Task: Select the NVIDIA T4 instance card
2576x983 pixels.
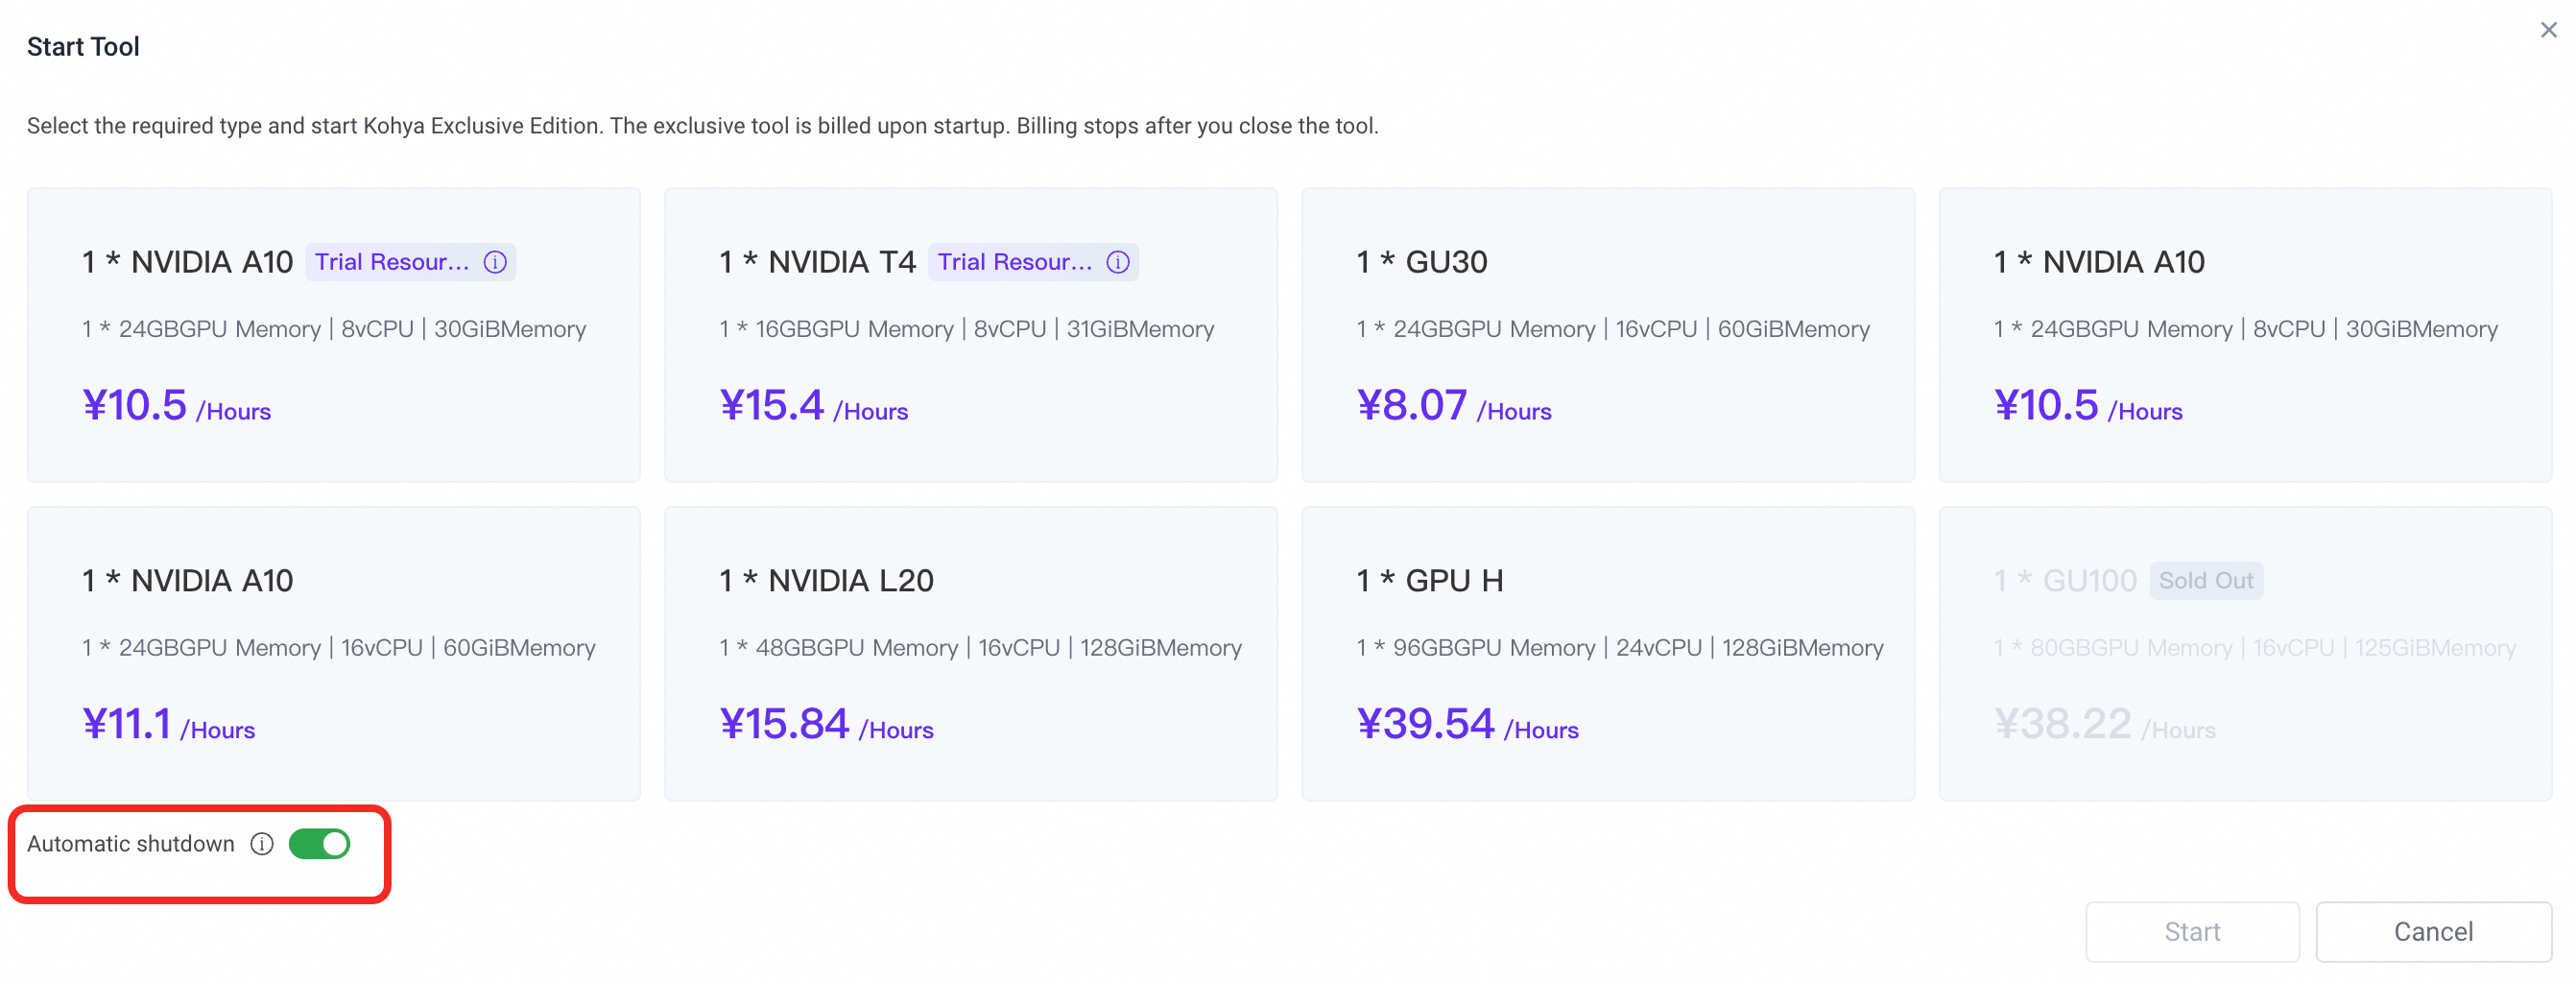Action: point(970,335)
